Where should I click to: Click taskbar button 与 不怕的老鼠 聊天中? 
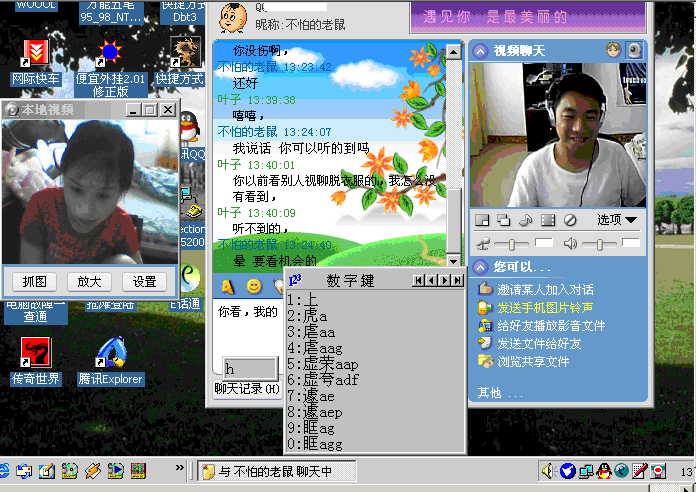pos(277,471)
